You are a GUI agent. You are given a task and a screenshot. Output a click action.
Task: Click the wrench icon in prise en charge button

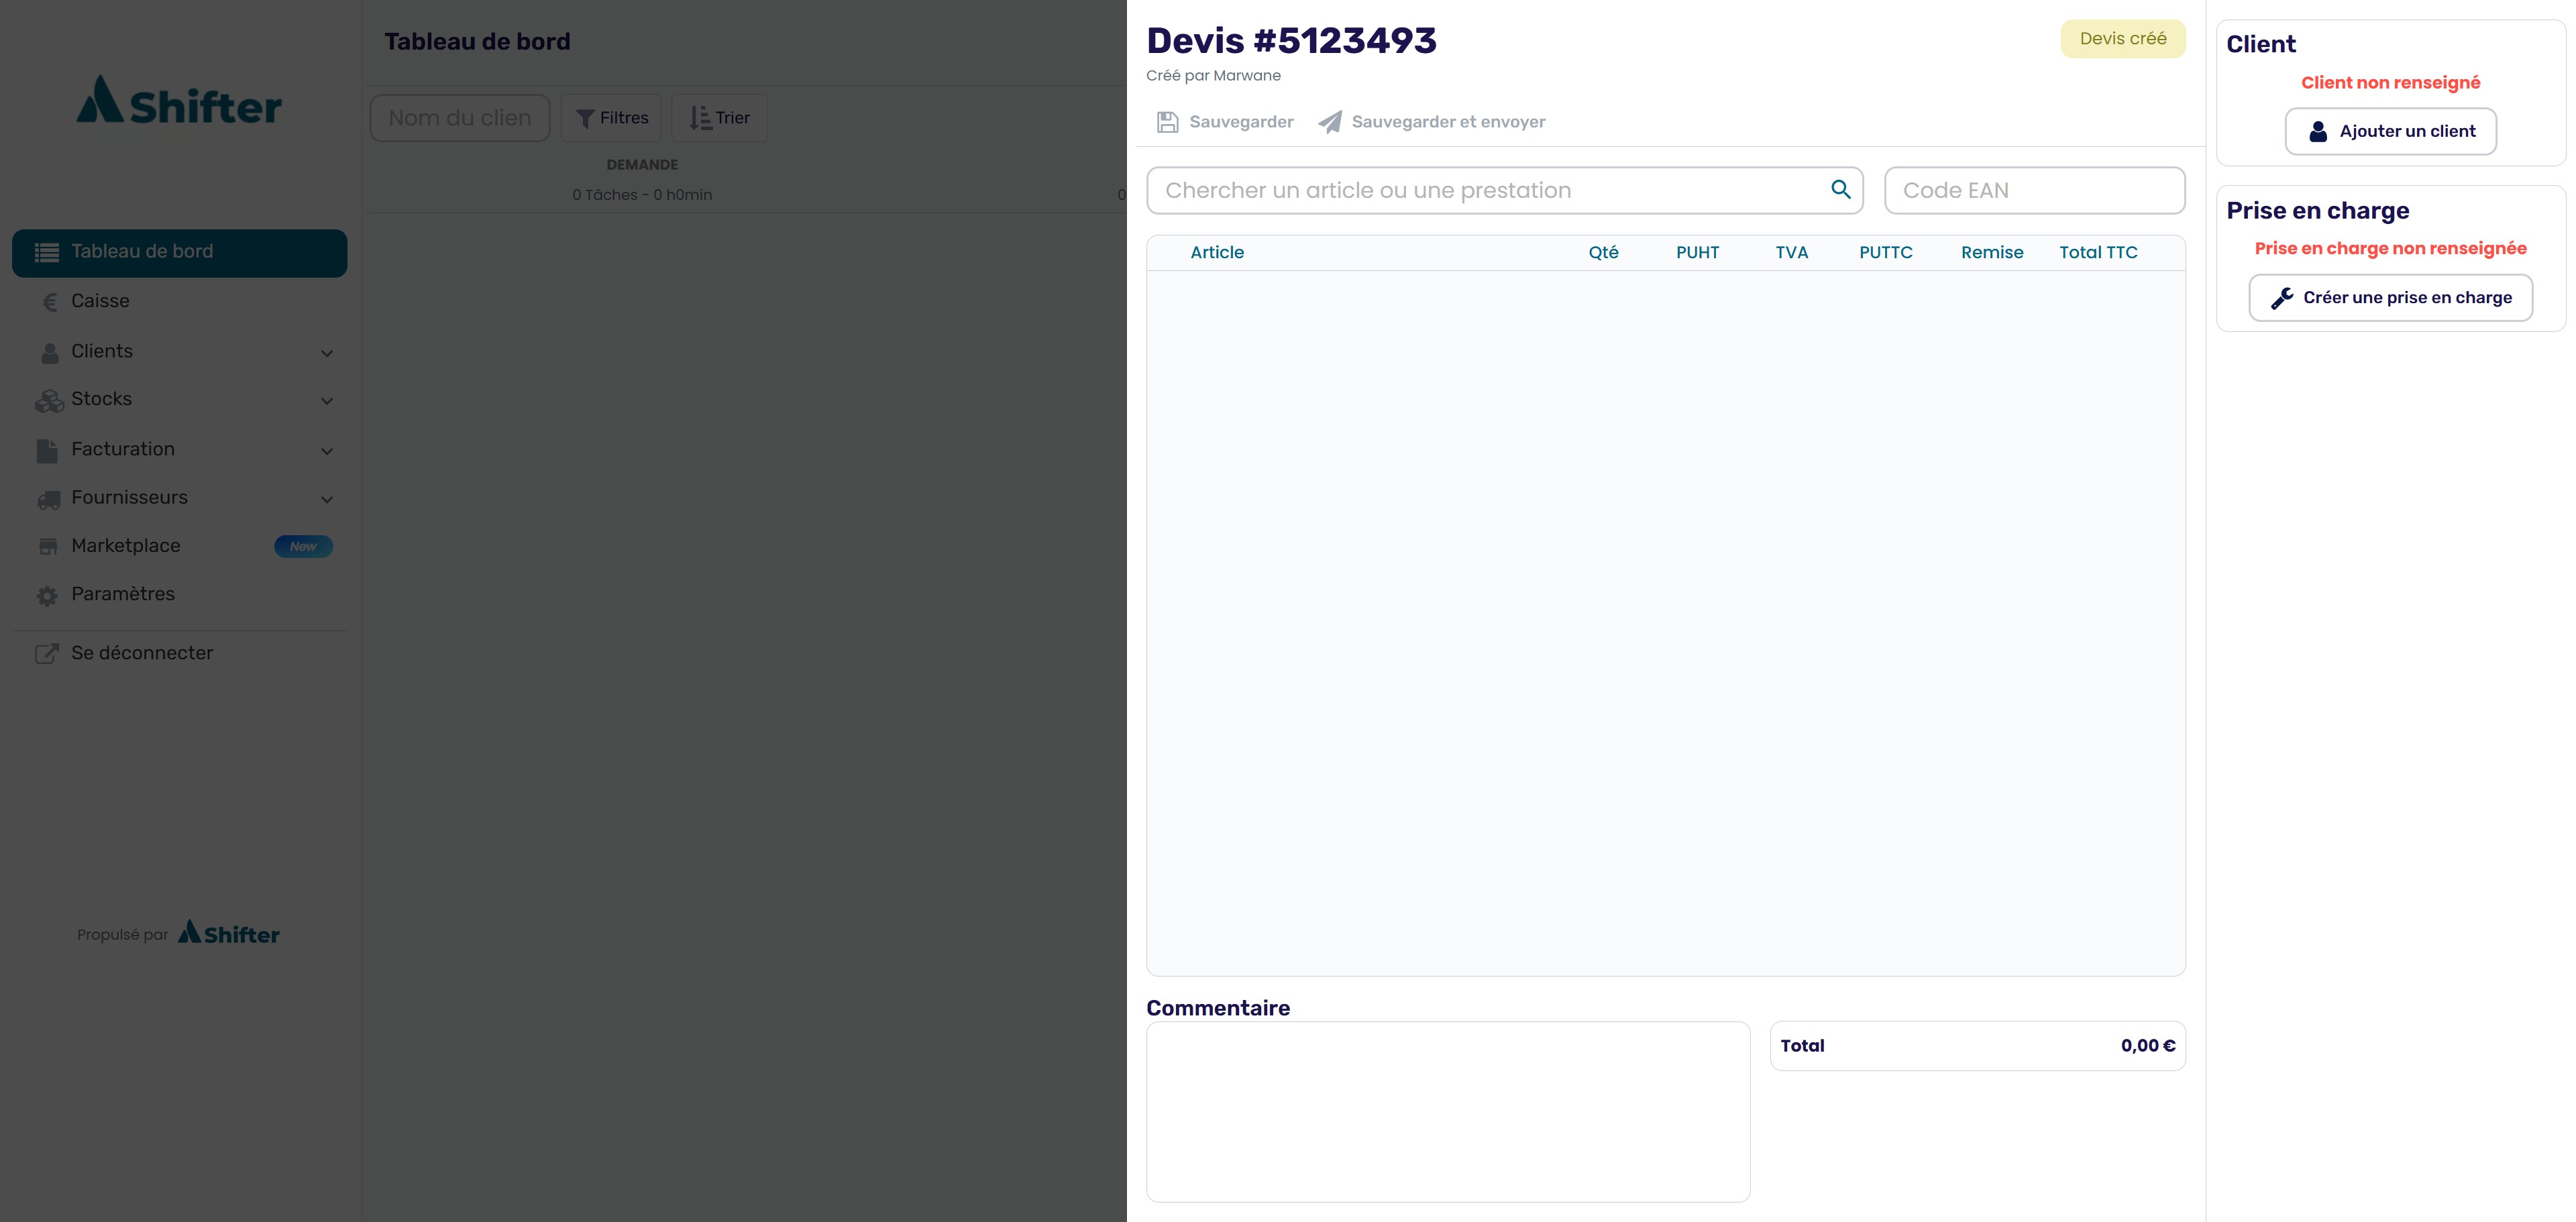(2282, 298)
